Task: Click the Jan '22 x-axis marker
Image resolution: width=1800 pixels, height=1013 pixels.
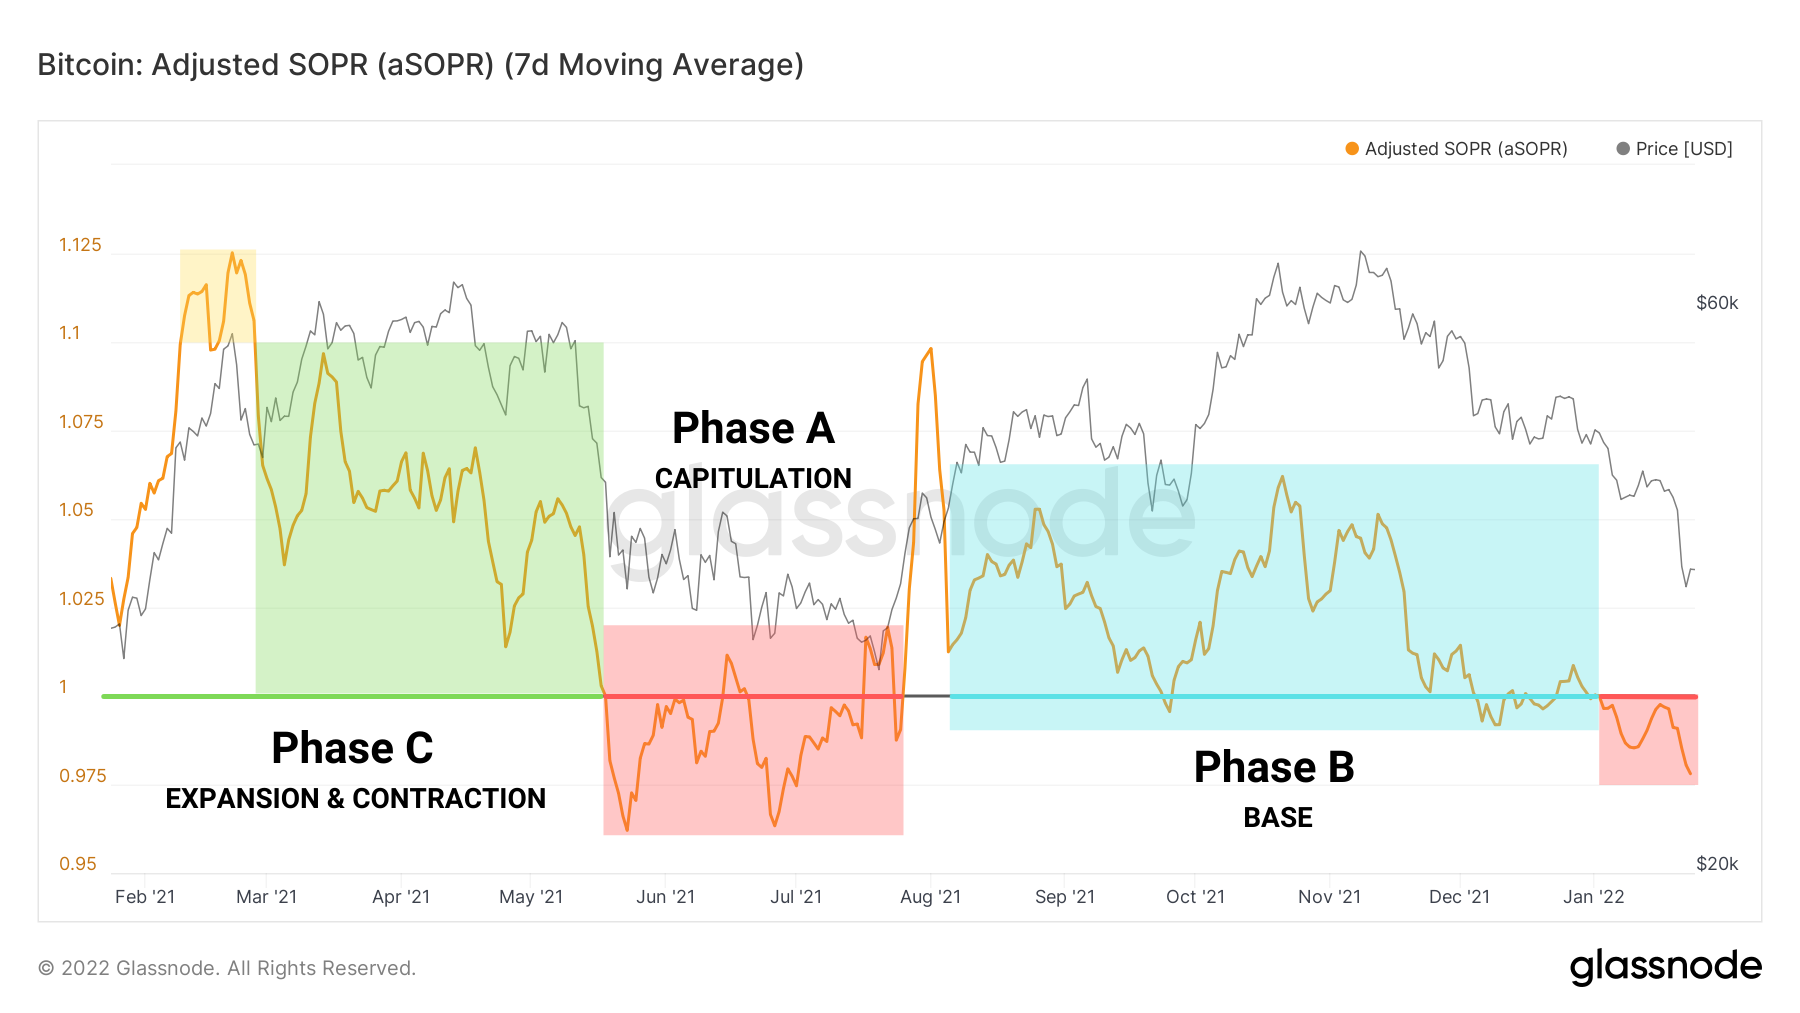Action: (x=1593, y=897)
